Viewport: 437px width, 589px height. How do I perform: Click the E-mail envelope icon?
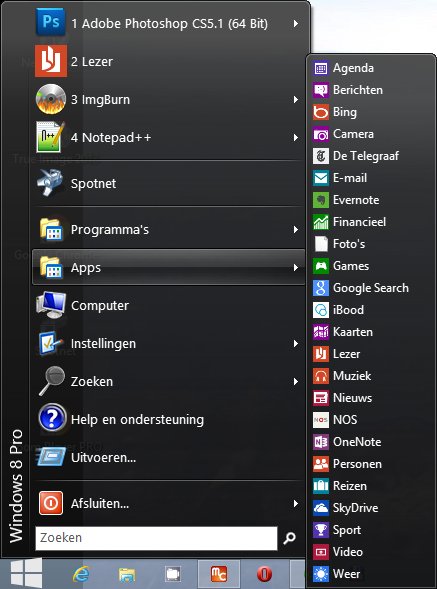click(x=321, y=178)
